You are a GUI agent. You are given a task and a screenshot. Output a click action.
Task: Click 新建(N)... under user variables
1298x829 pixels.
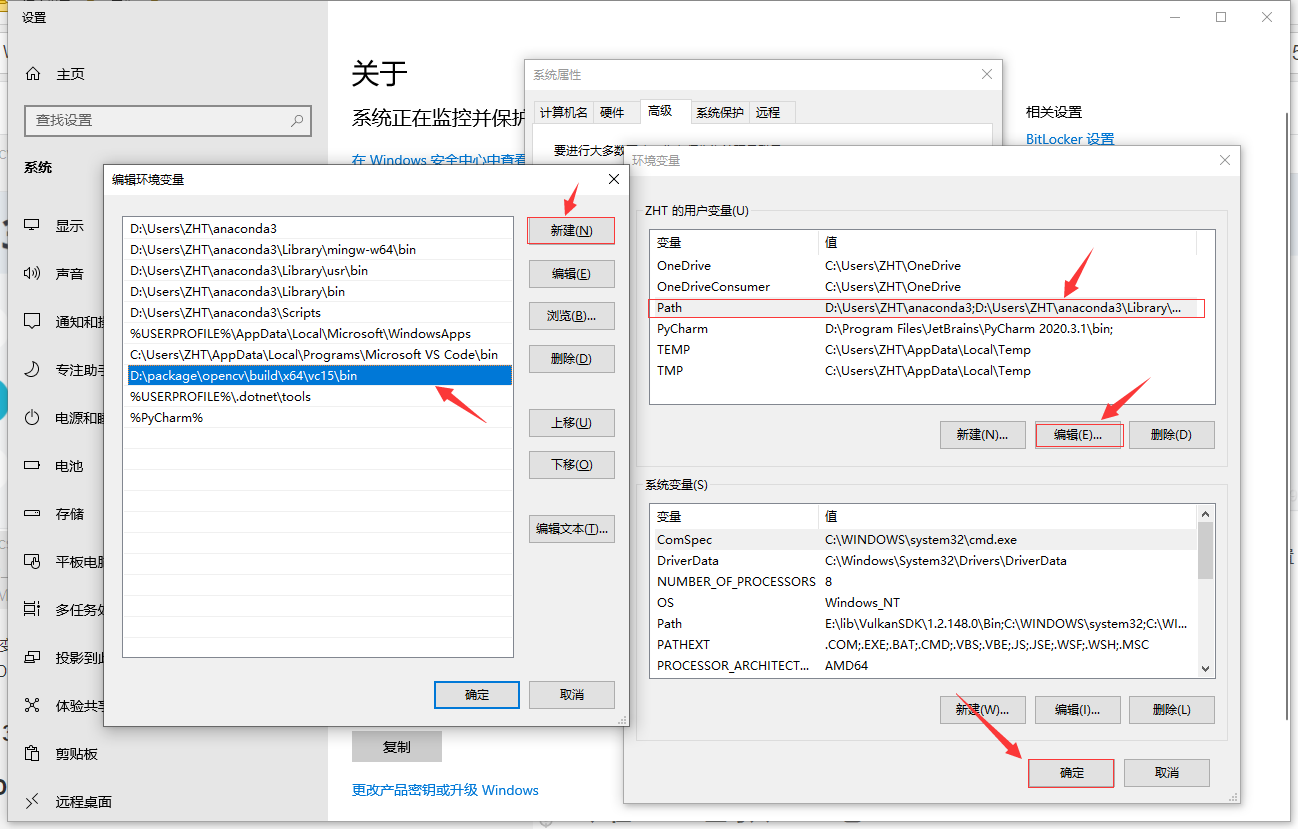point(982,435)
